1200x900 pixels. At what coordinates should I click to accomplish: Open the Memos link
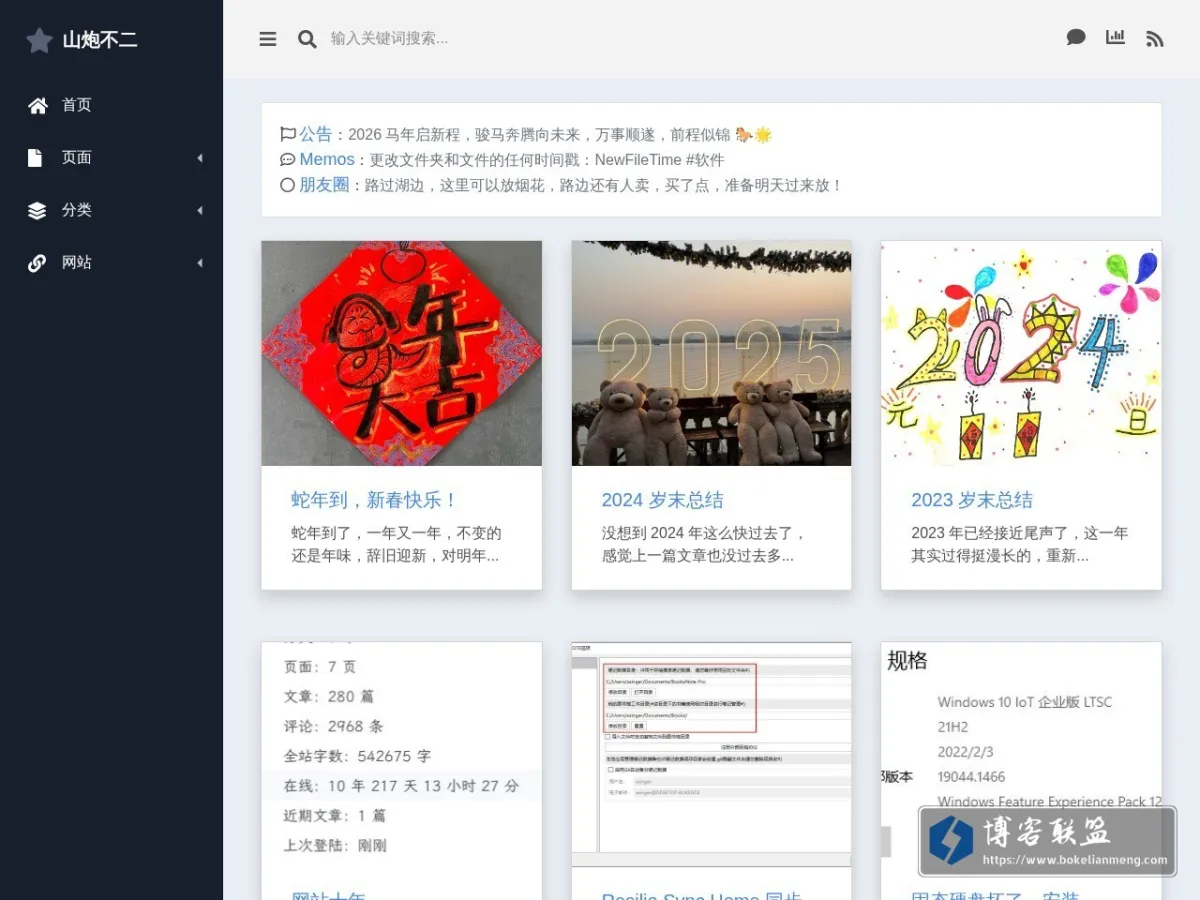[x=327, y=159]
